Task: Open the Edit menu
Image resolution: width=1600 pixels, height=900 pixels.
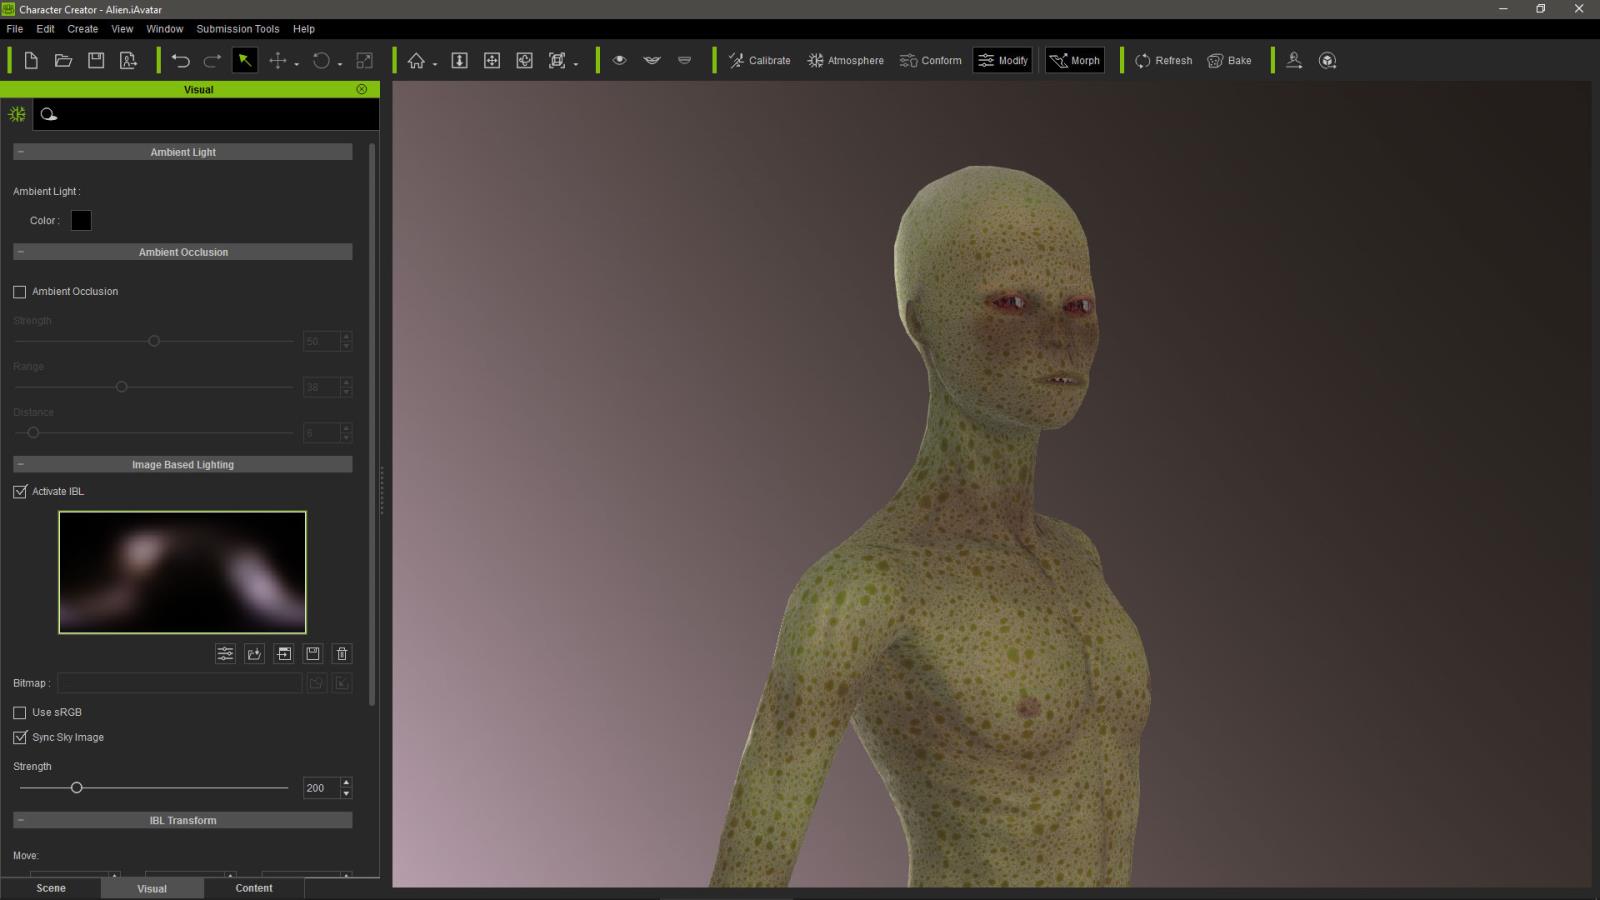Action: [x=46, y=29]
